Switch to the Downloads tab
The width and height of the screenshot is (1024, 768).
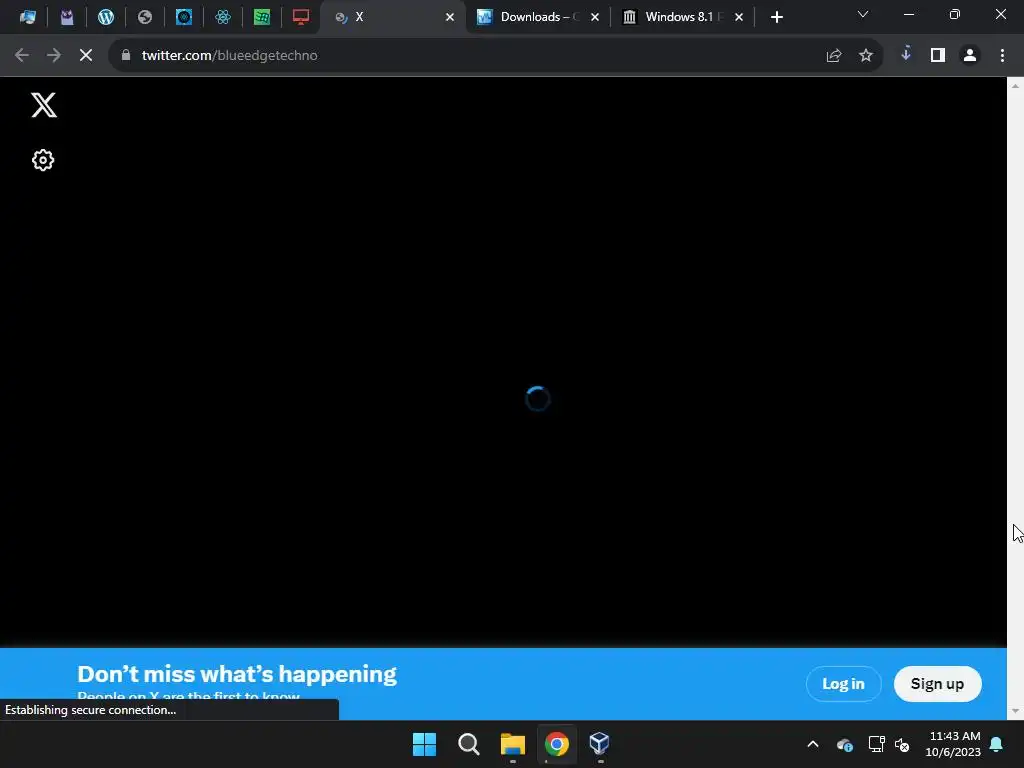(538, 17)
